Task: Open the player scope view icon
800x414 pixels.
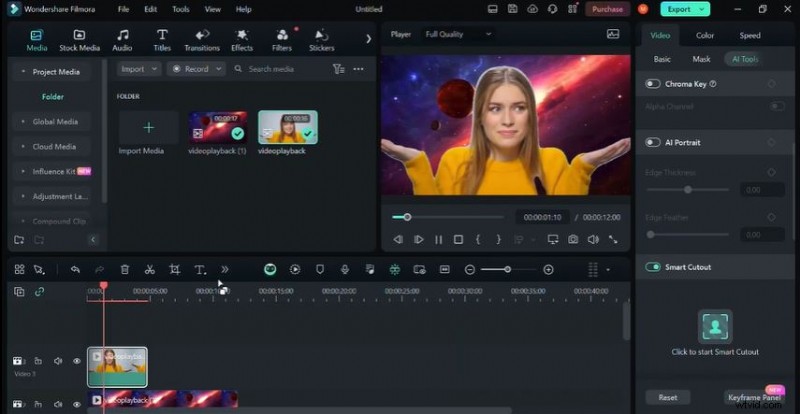Action: coord(613,34)
